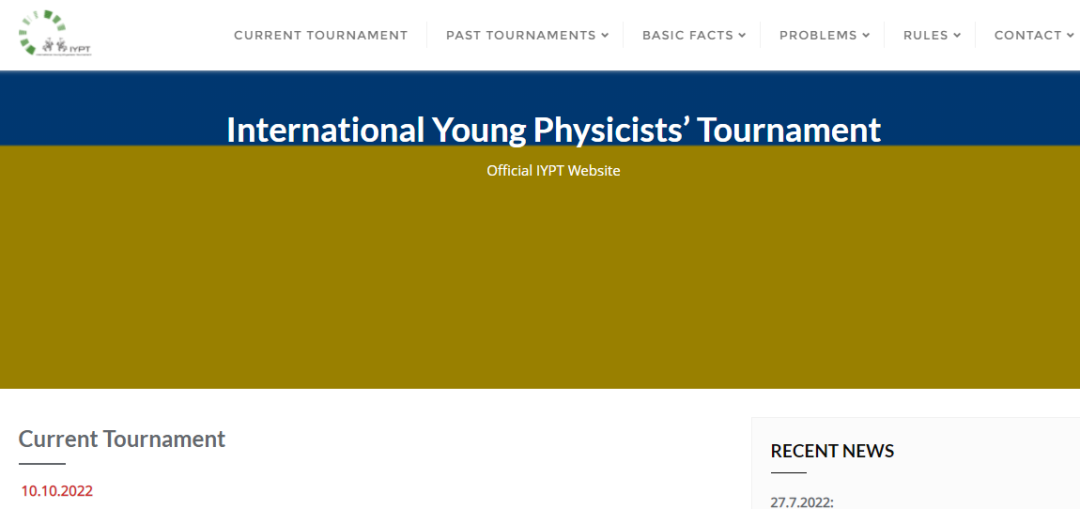Open the 10.10.2022 post date link
Viewport: 1080px width, 509px height.
pyautogui.click(x=57, y=491)
